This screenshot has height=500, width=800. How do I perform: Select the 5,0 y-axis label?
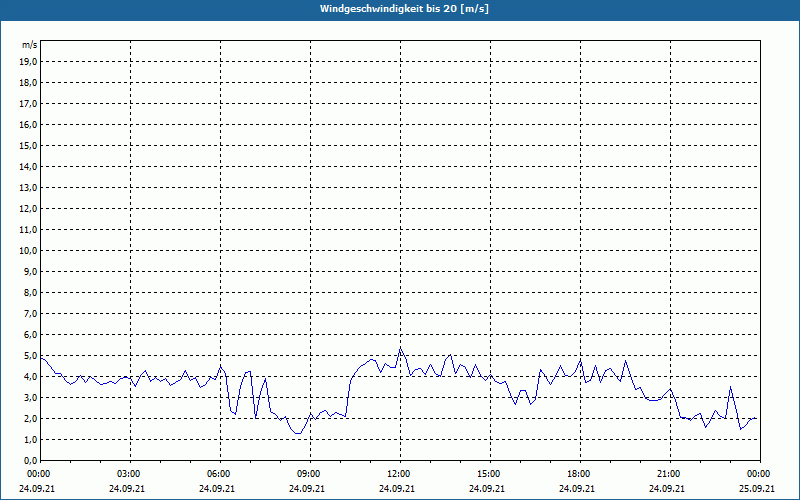pyautogui.click(x=31, y=356)
